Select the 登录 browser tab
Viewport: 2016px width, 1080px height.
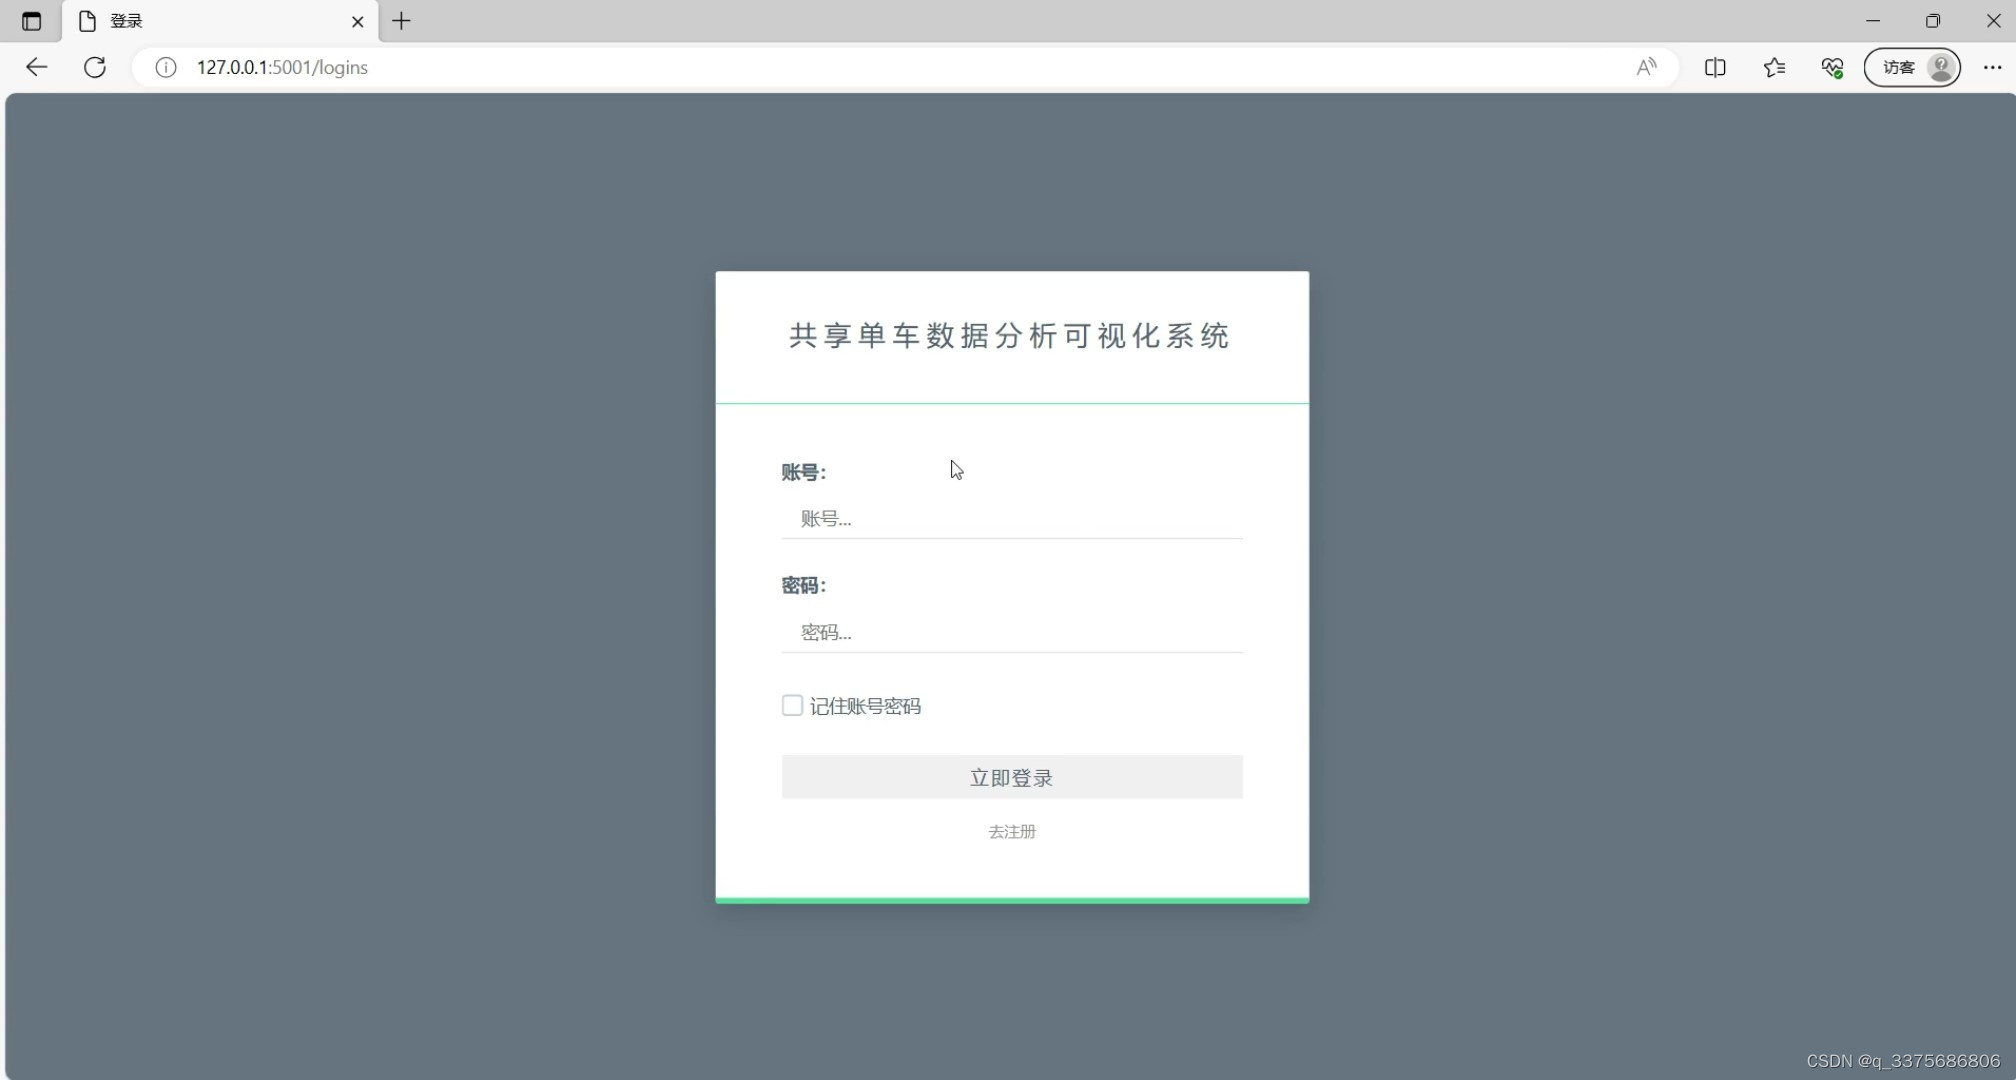pos(180,21)
